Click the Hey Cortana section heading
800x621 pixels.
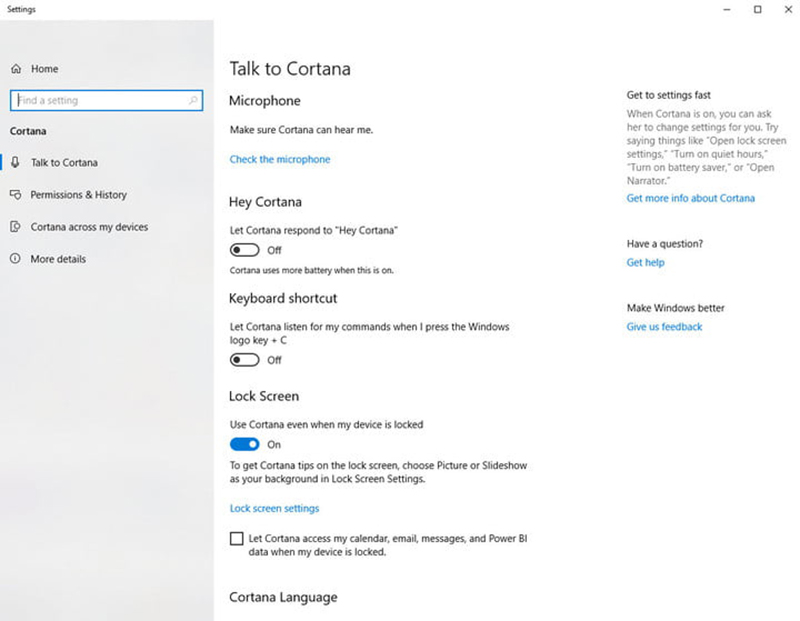[x=265, y=202]
